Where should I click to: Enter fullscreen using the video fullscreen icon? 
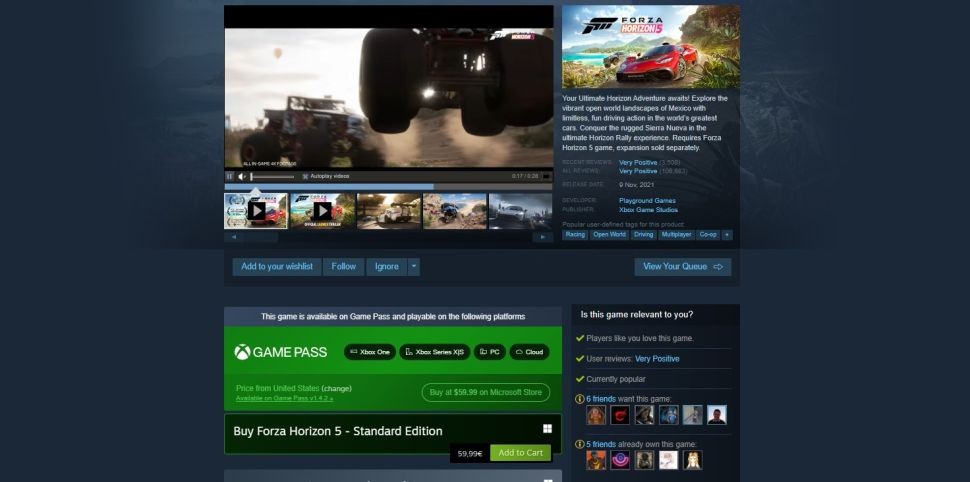[547, 176]
